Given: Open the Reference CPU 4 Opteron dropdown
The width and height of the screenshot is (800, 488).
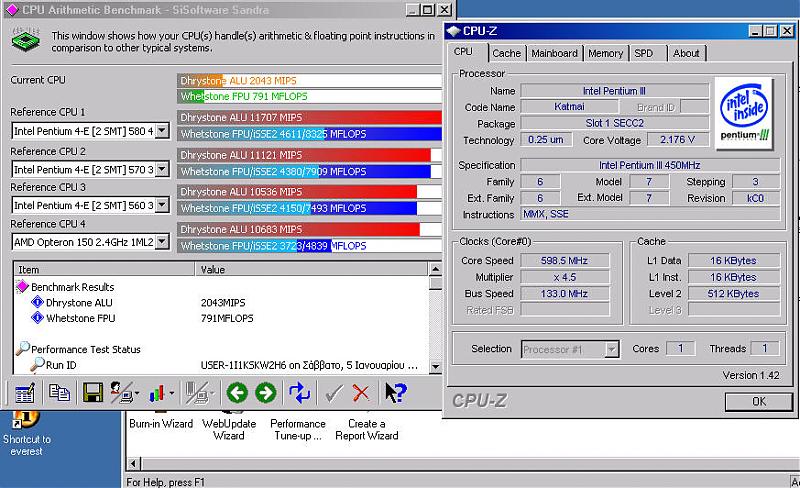Looking at the screenshot, I should [162, 242].
